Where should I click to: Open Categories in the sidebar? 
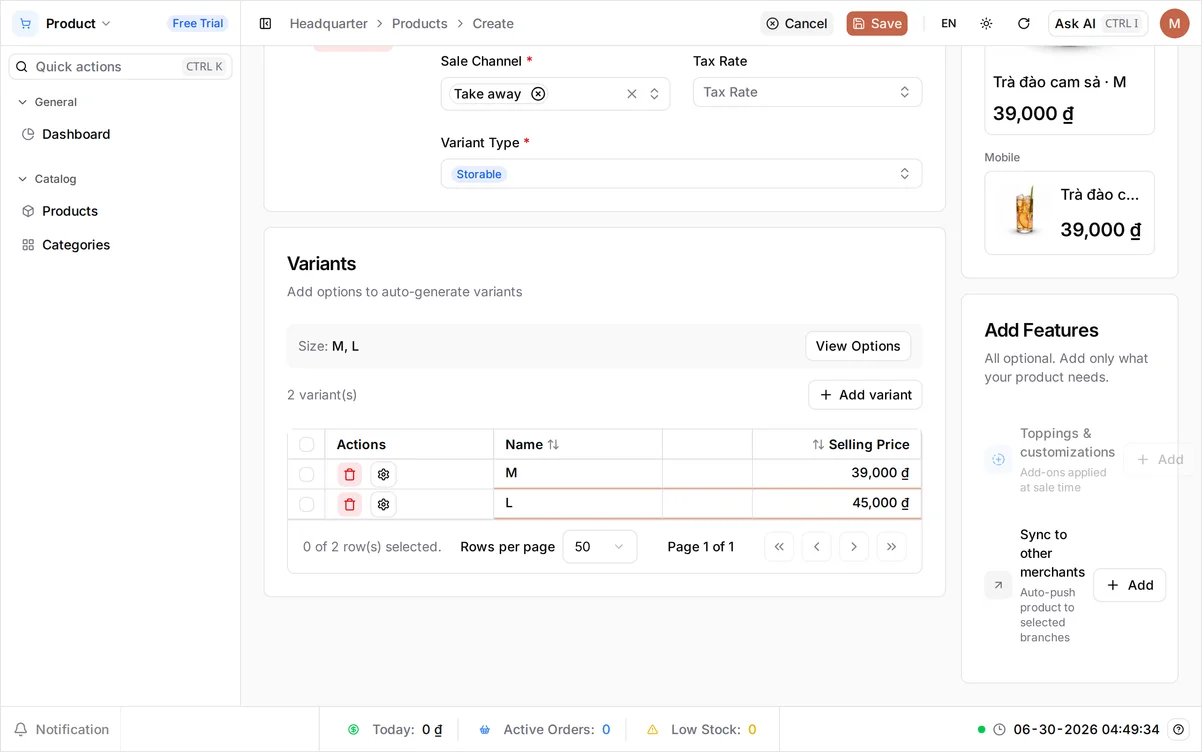coord(76,245)
